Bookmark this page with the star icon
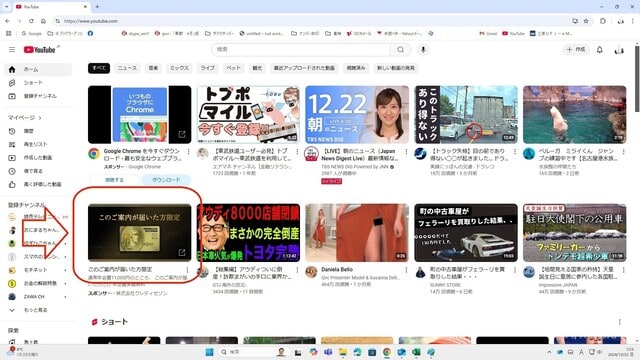The image size is (640, 360). (586, 21)
